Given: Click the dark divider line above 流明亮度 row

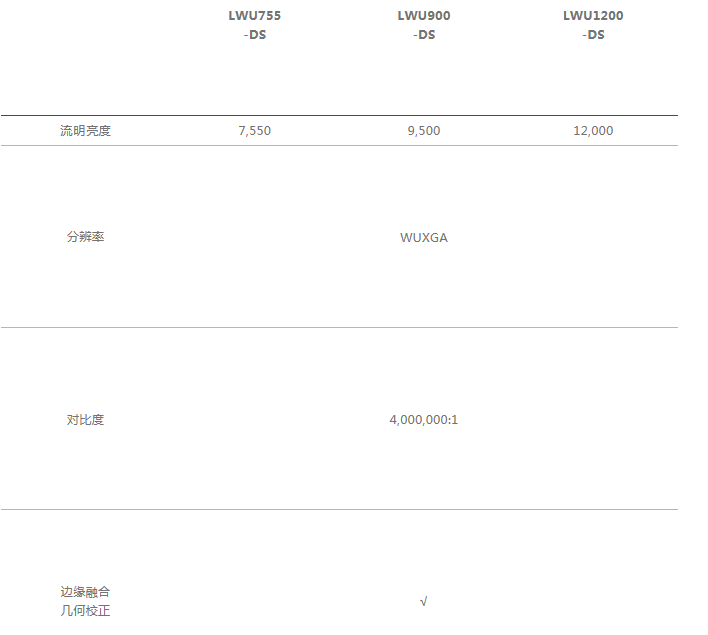Looking at the screenshot, I should pyautogui.click(x=339, y=116).
